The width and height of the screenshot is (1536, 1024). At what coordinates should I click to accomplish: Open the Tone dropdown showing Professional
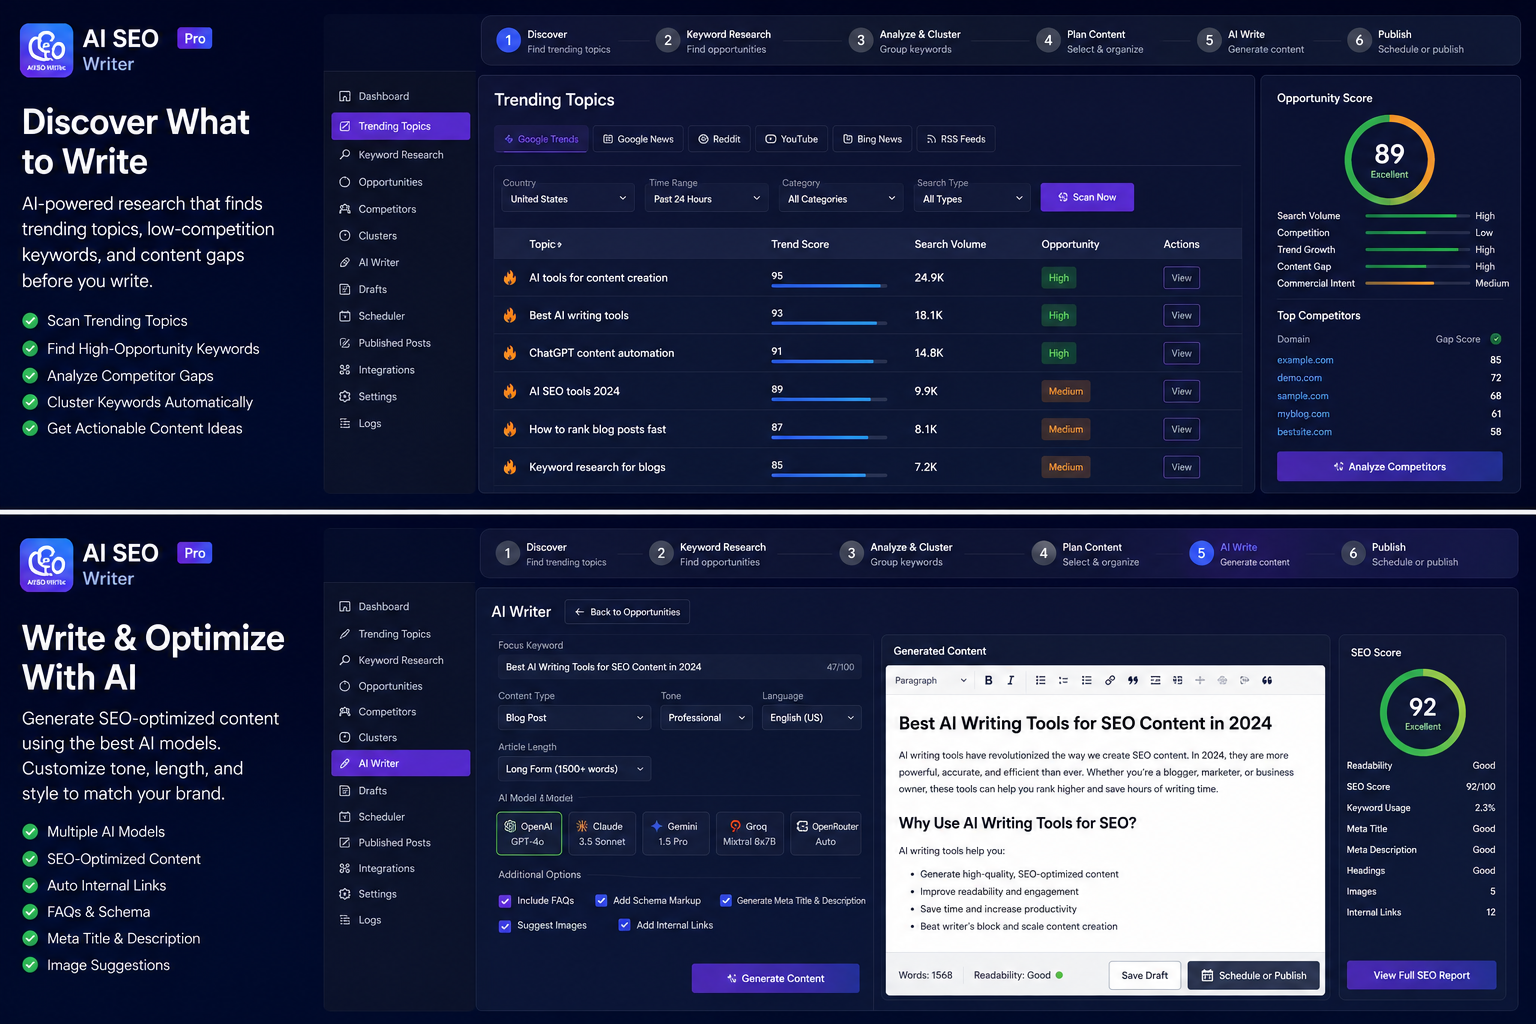(x=706, y=718)
